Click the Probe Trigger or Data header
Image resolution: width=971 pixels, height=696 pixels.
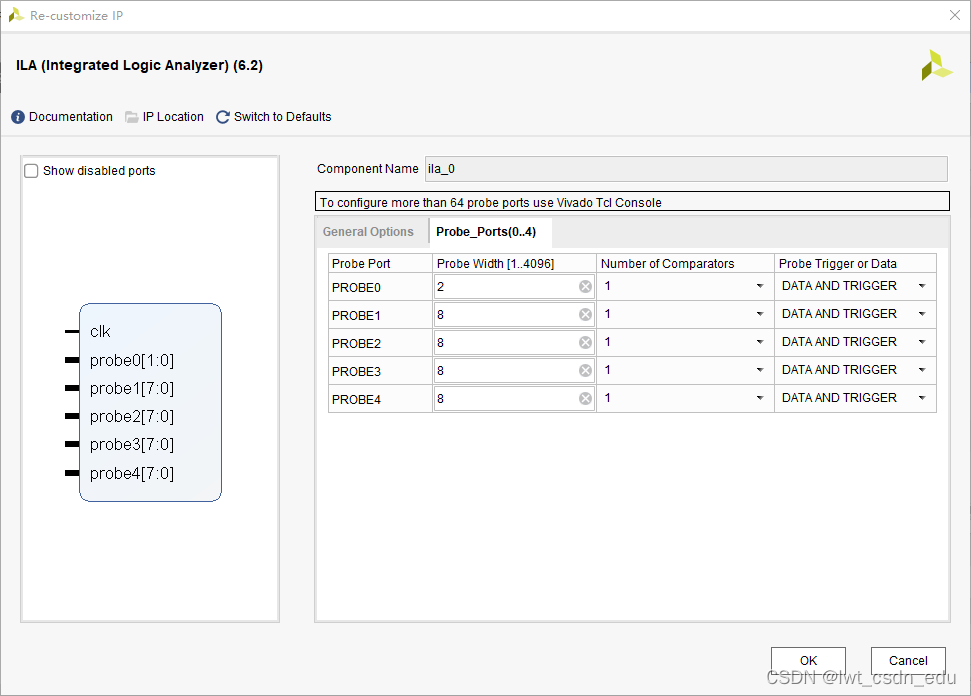(855, 263)
